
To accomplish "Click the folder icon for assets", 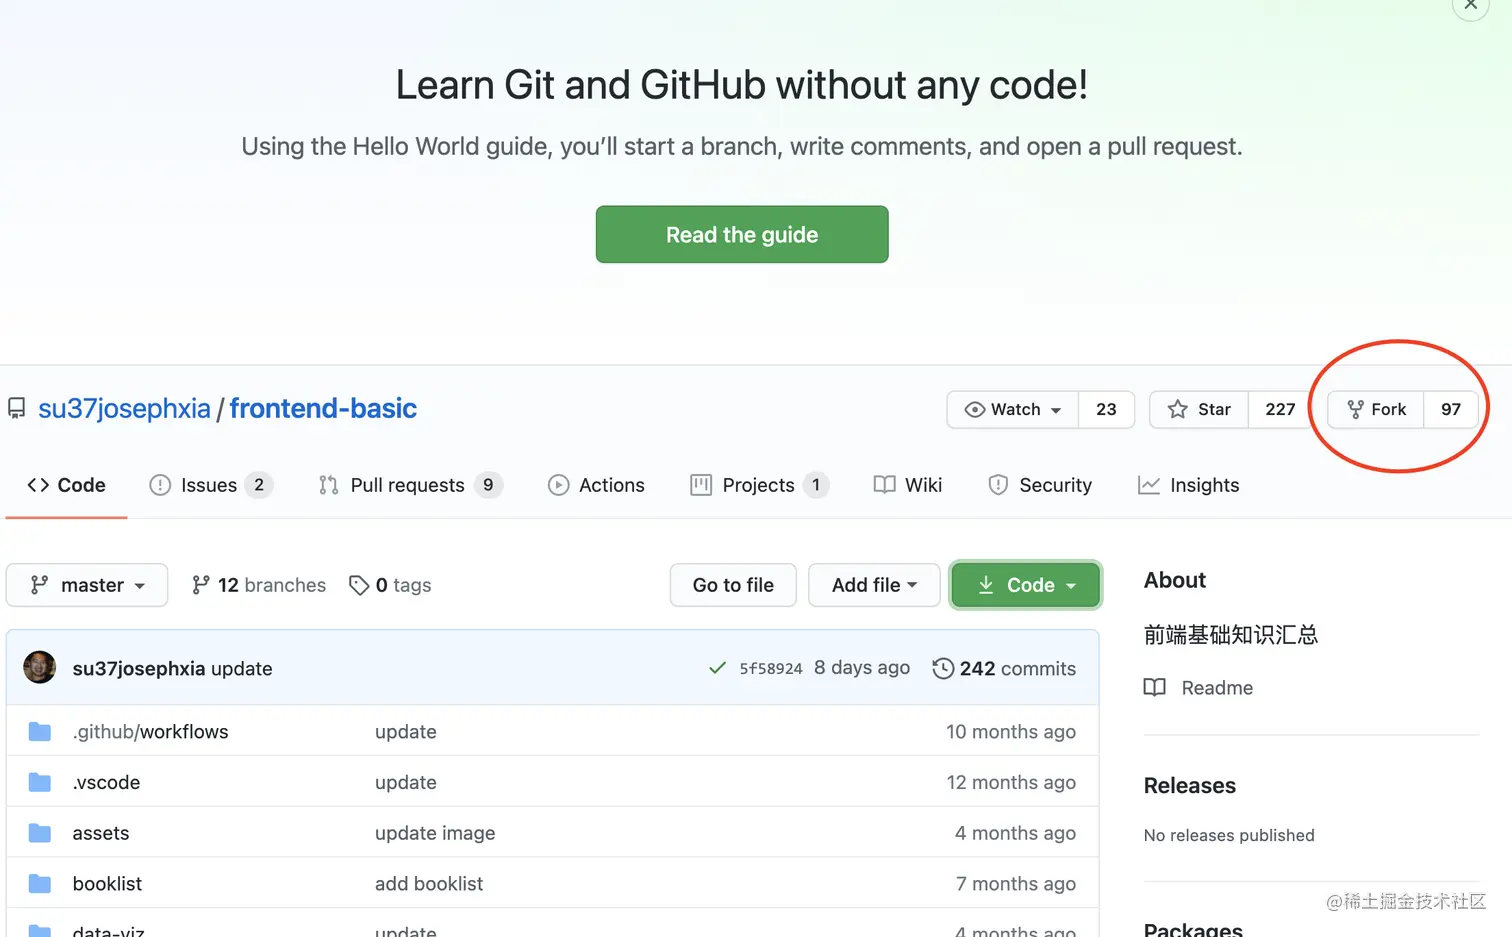I will 40,833.
